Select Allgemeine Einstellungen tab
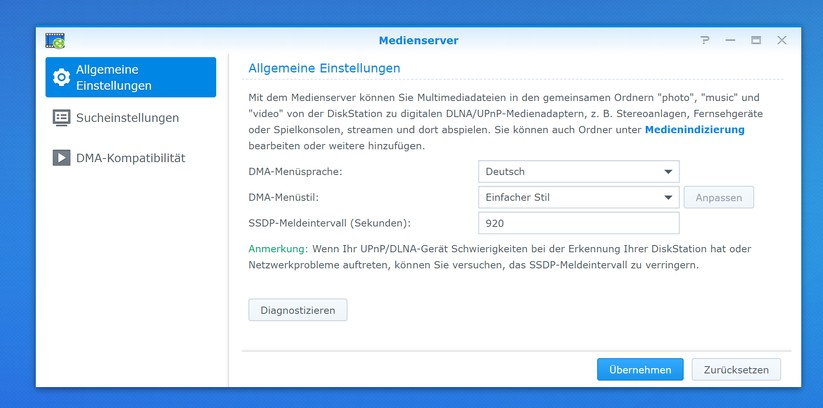 [x=131, y=77]
